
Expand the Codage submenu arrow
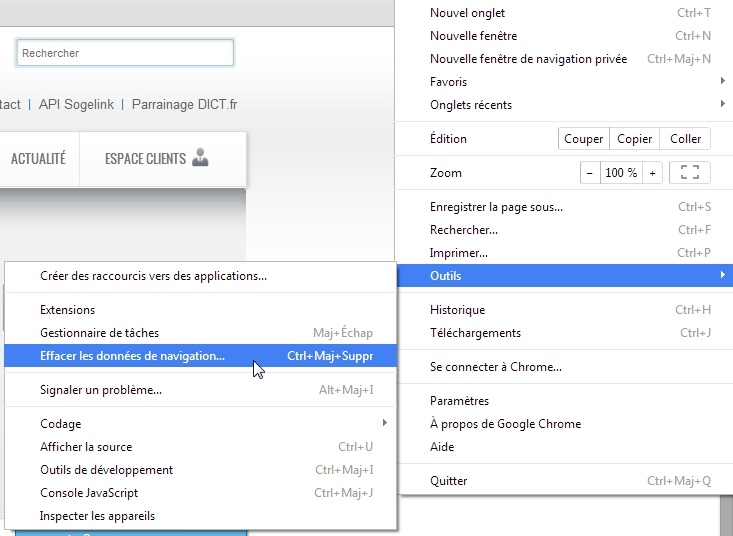point(385,423)
